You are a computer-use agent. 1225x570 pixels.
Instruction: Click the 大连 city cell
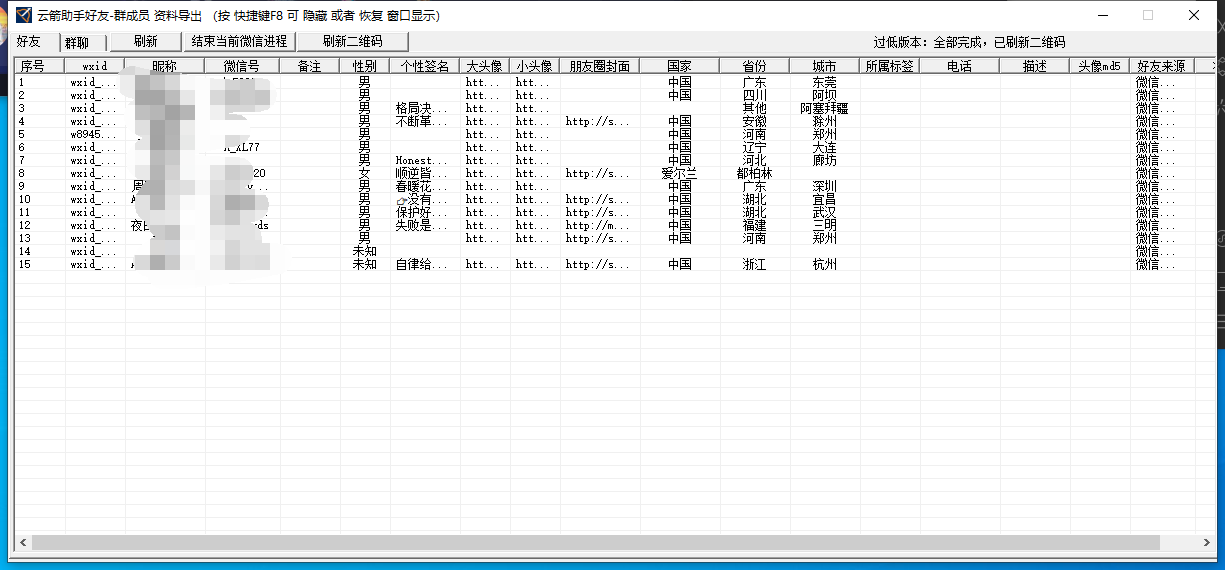click(824, 147)
